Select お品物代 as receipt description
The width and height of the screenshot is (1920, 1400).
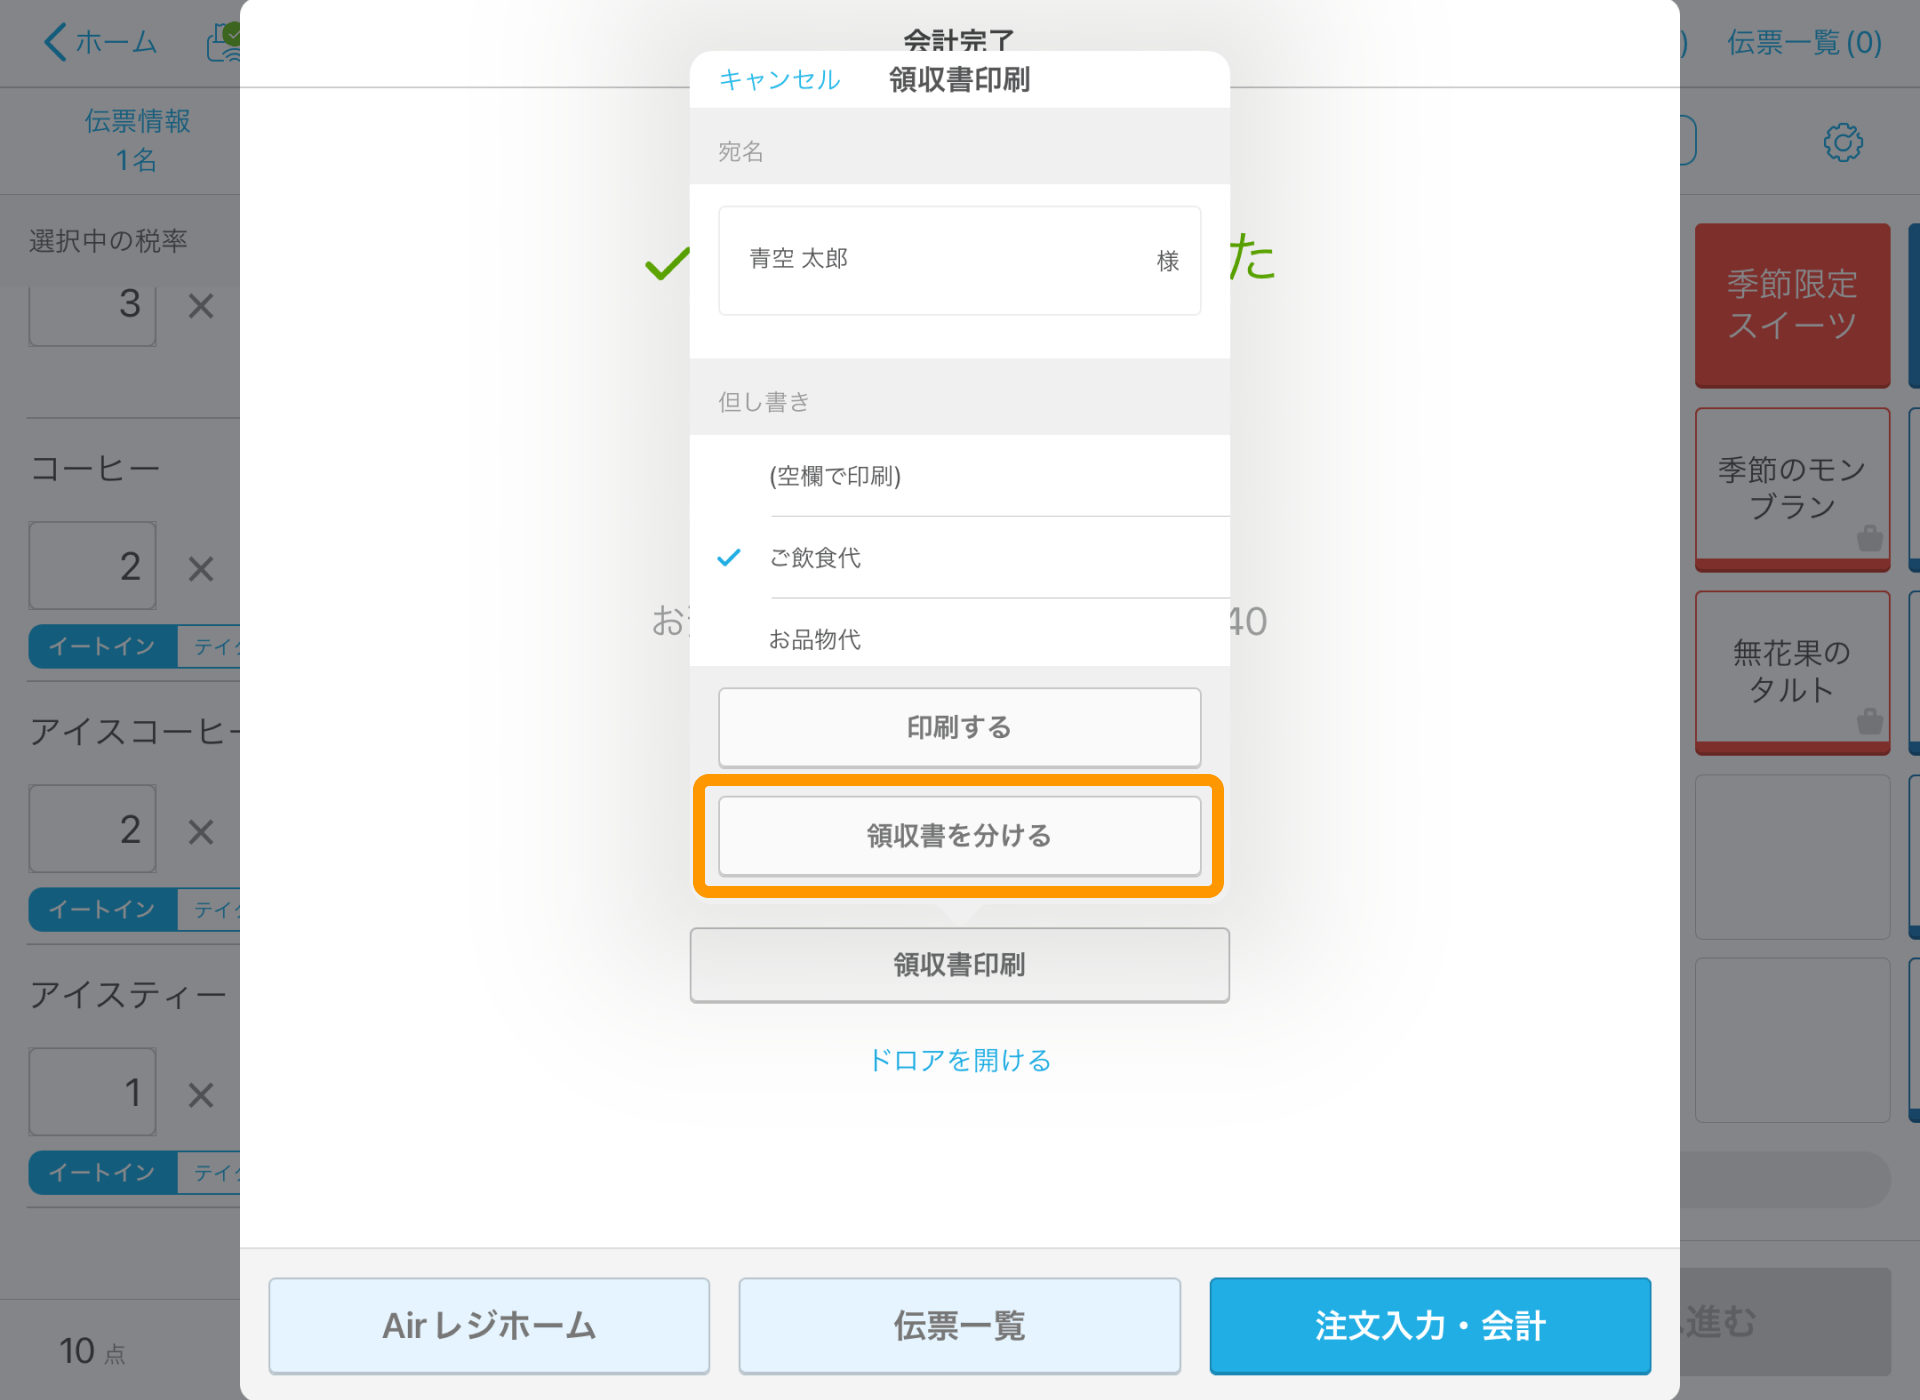pos(816,638)
